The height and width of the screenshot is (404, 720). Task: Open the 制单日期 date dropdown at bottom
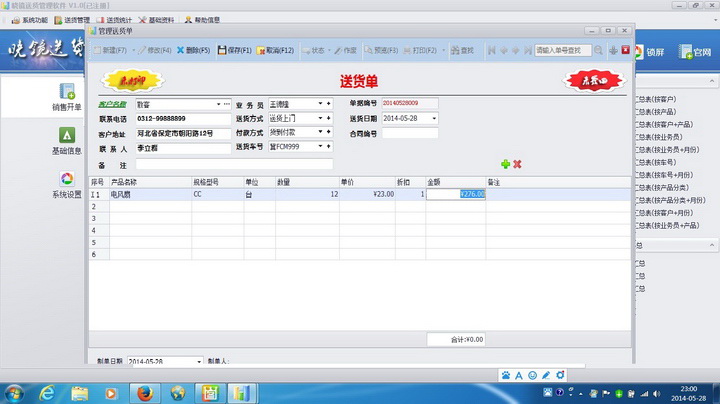point(199,361)
